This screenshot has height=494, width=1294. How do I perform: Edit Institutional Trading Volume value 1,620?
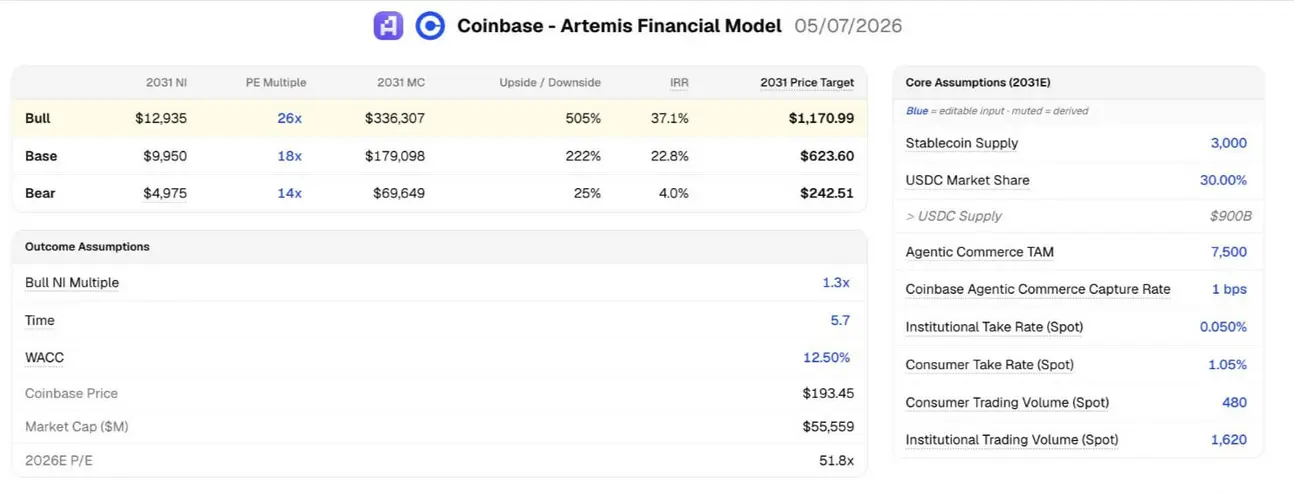[1230, 439]
